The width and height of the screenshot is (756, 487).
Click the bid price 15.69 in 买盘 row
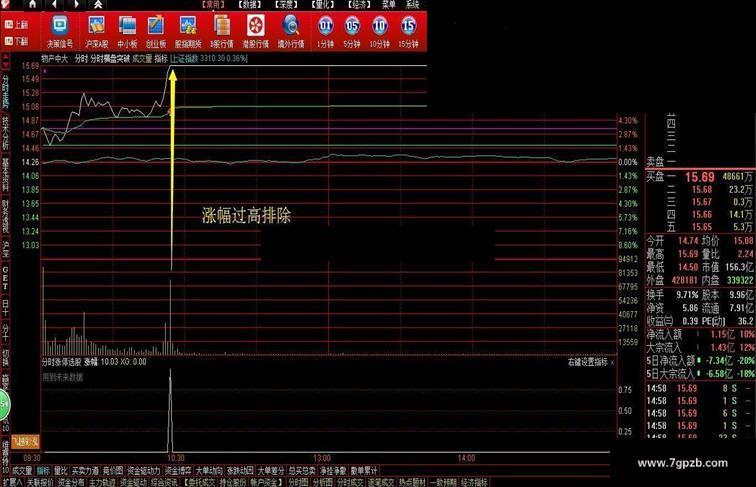click(700, 177)
